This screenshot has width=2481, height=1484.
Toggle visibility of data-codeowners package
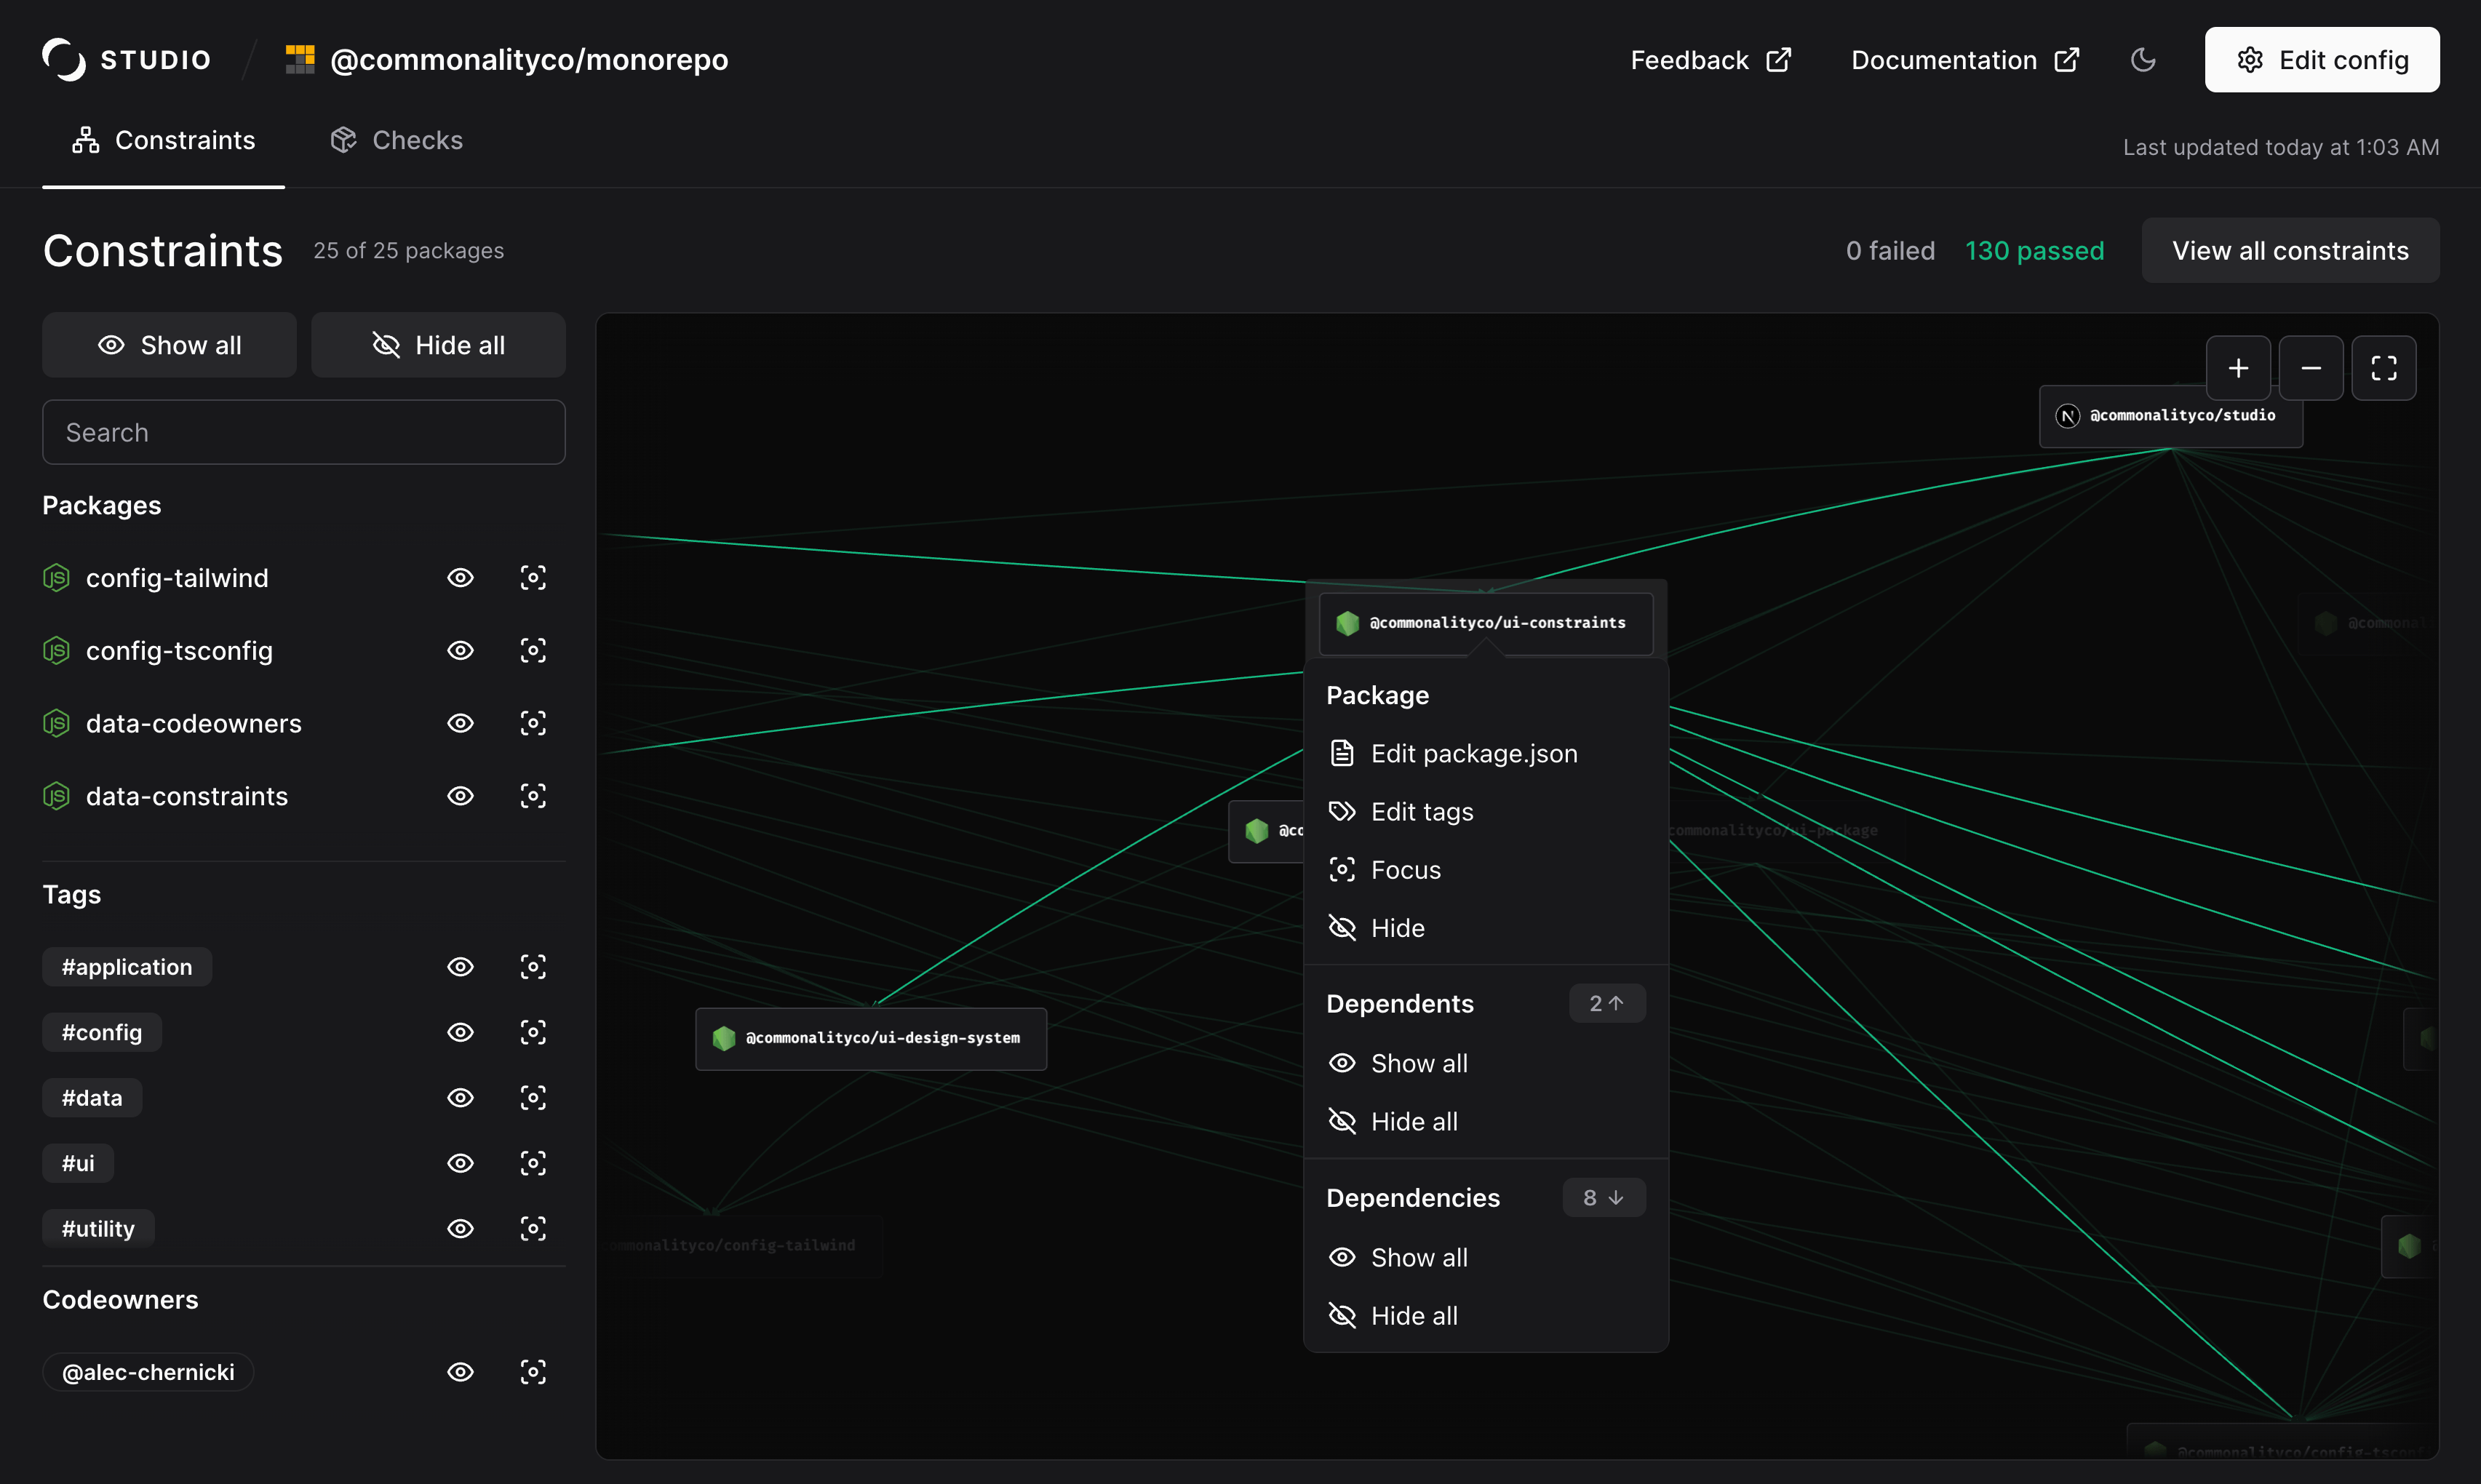click(x=460, y=723)
